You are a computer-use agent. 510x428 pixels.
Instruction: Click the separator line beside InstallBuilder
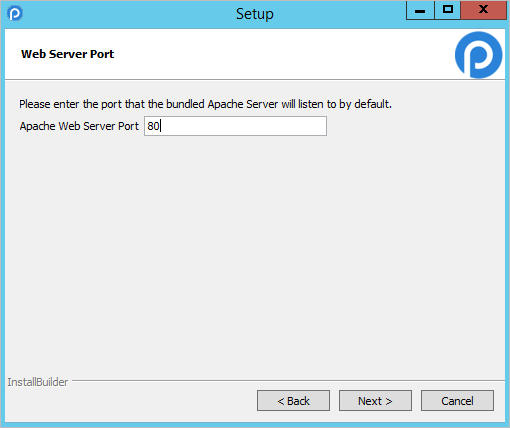pyautogui.click(x=288, y=380)
